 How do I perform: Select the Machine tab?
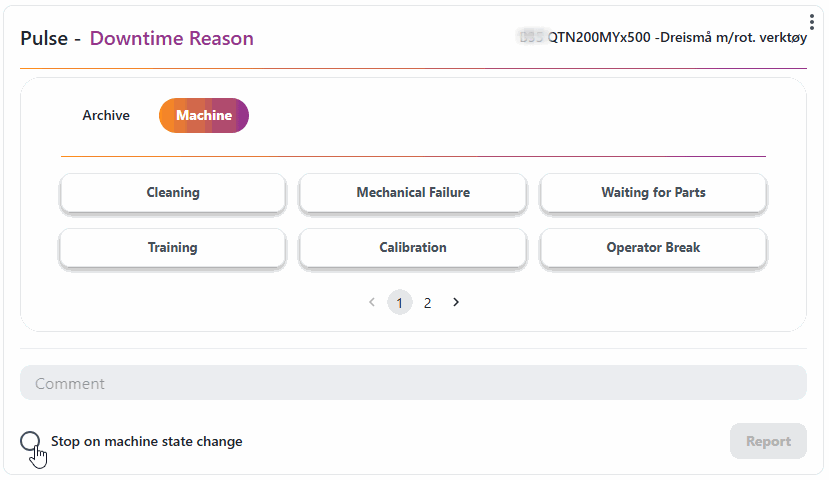(x=204, y=115)
